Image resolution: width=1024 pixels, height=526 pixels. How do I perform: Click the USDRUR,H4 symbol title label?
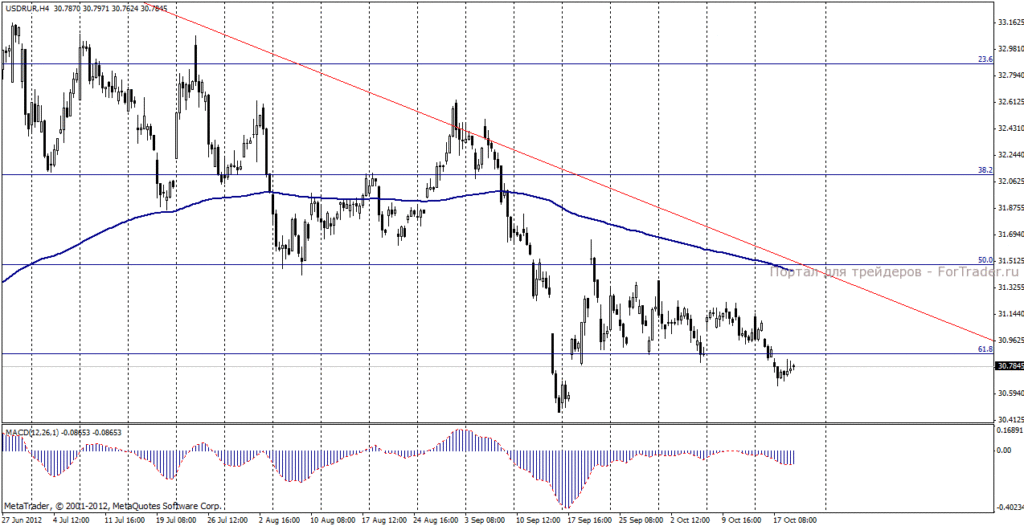pyautogui.click(x=27, y=7)
